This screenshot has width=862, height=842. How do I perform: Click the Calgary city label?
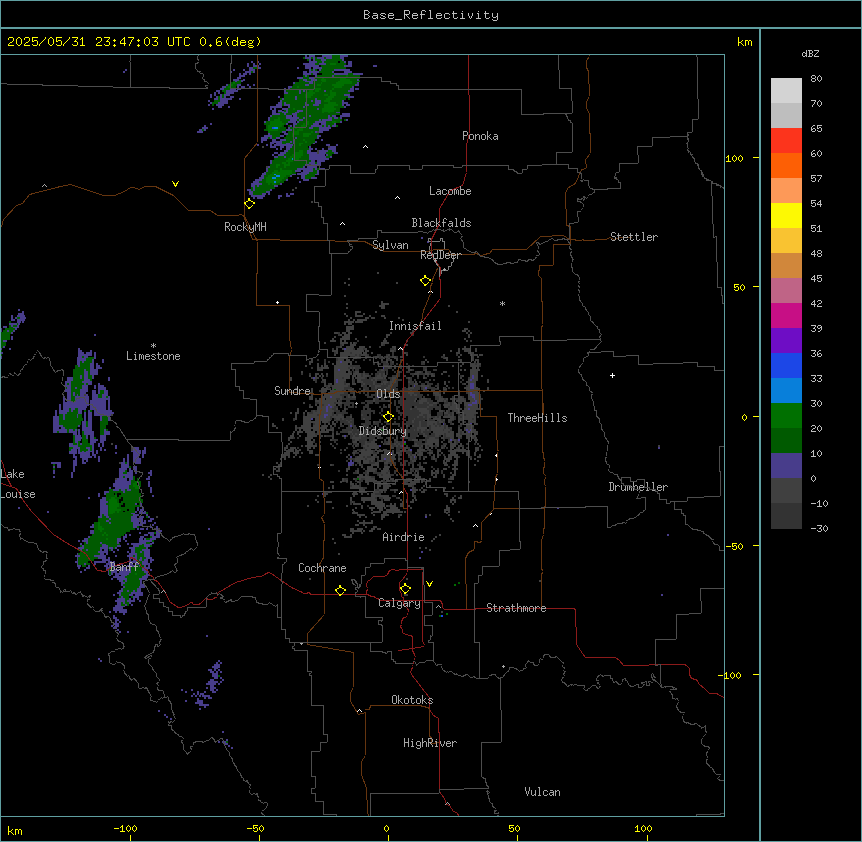coord(399,603)
